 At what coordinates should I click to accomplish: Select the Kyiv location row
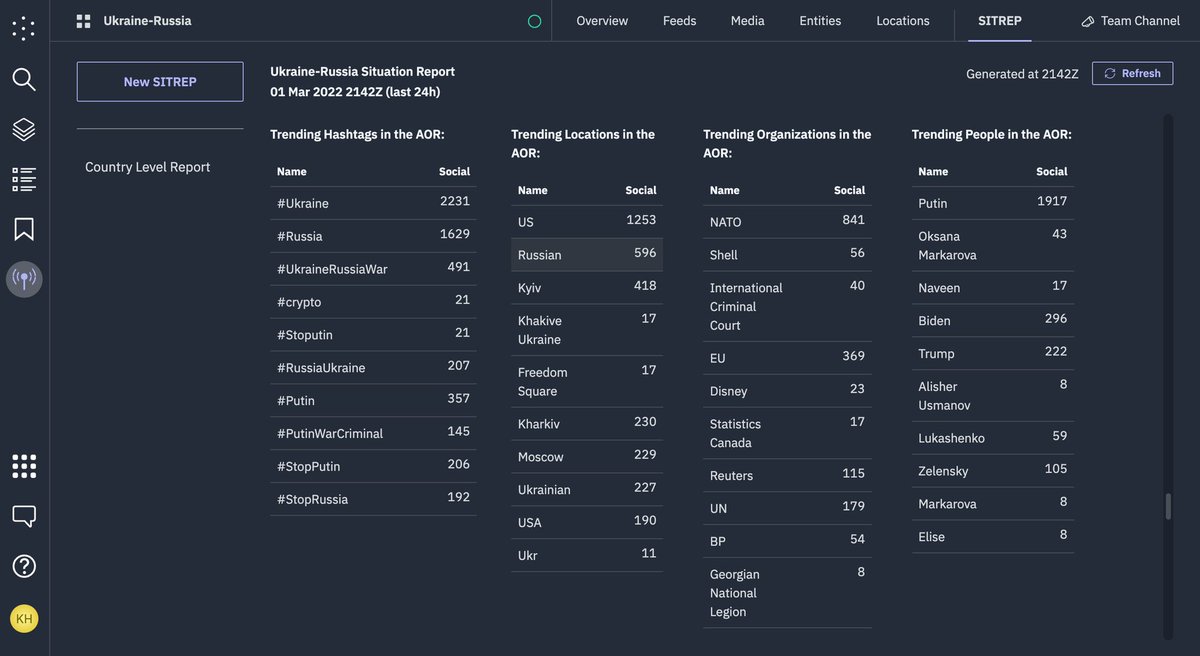tap(587, 288)
